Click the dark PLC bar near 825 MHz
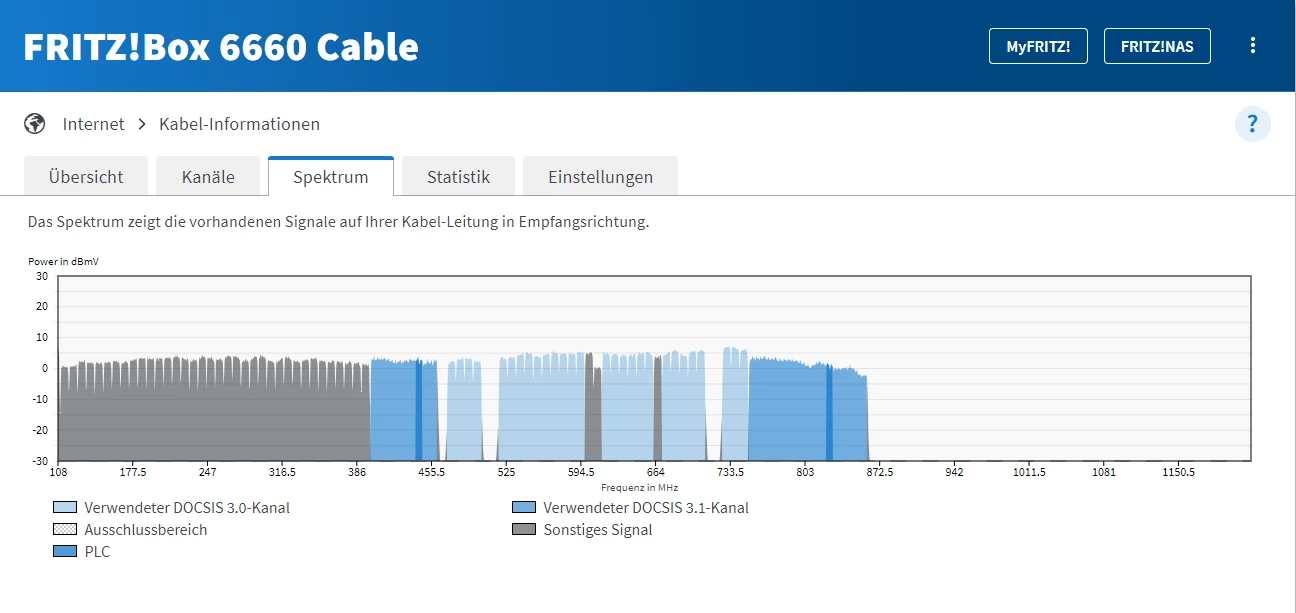 click(x=829, y=413)
